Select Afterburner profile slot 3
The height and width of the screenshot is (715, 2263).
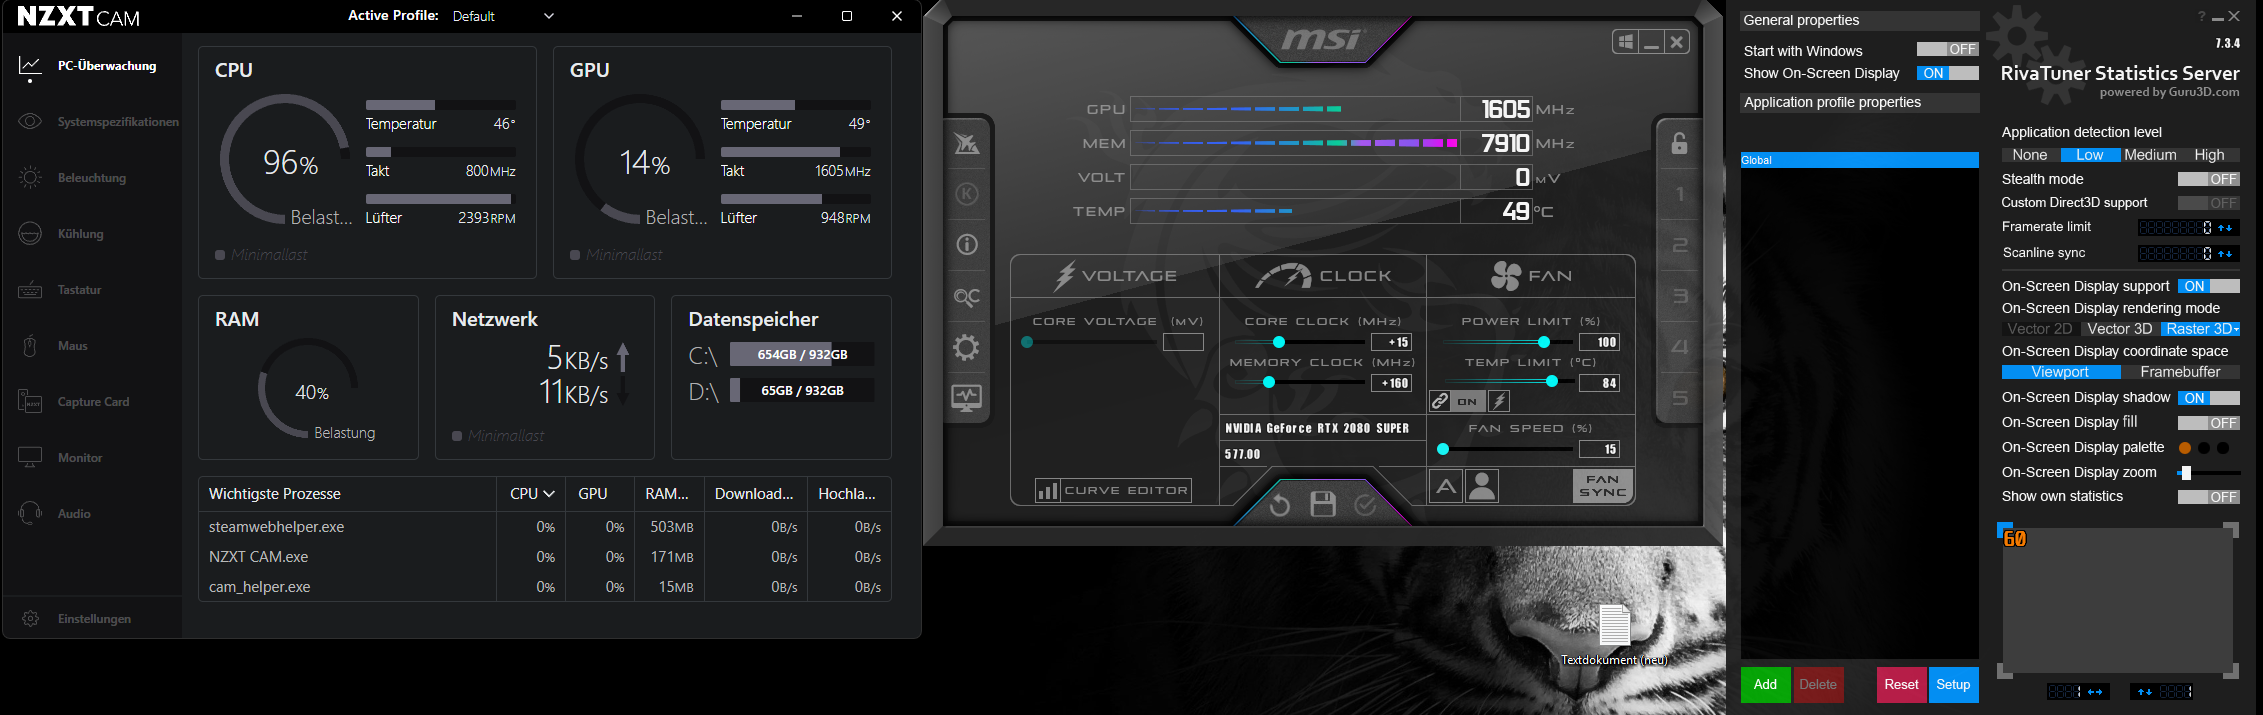[x=1680, y=296]
